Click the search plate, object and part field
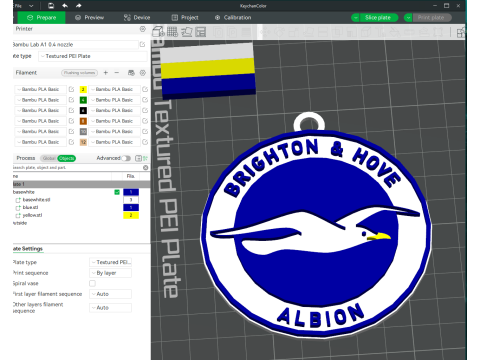 (x=77, y=167)
